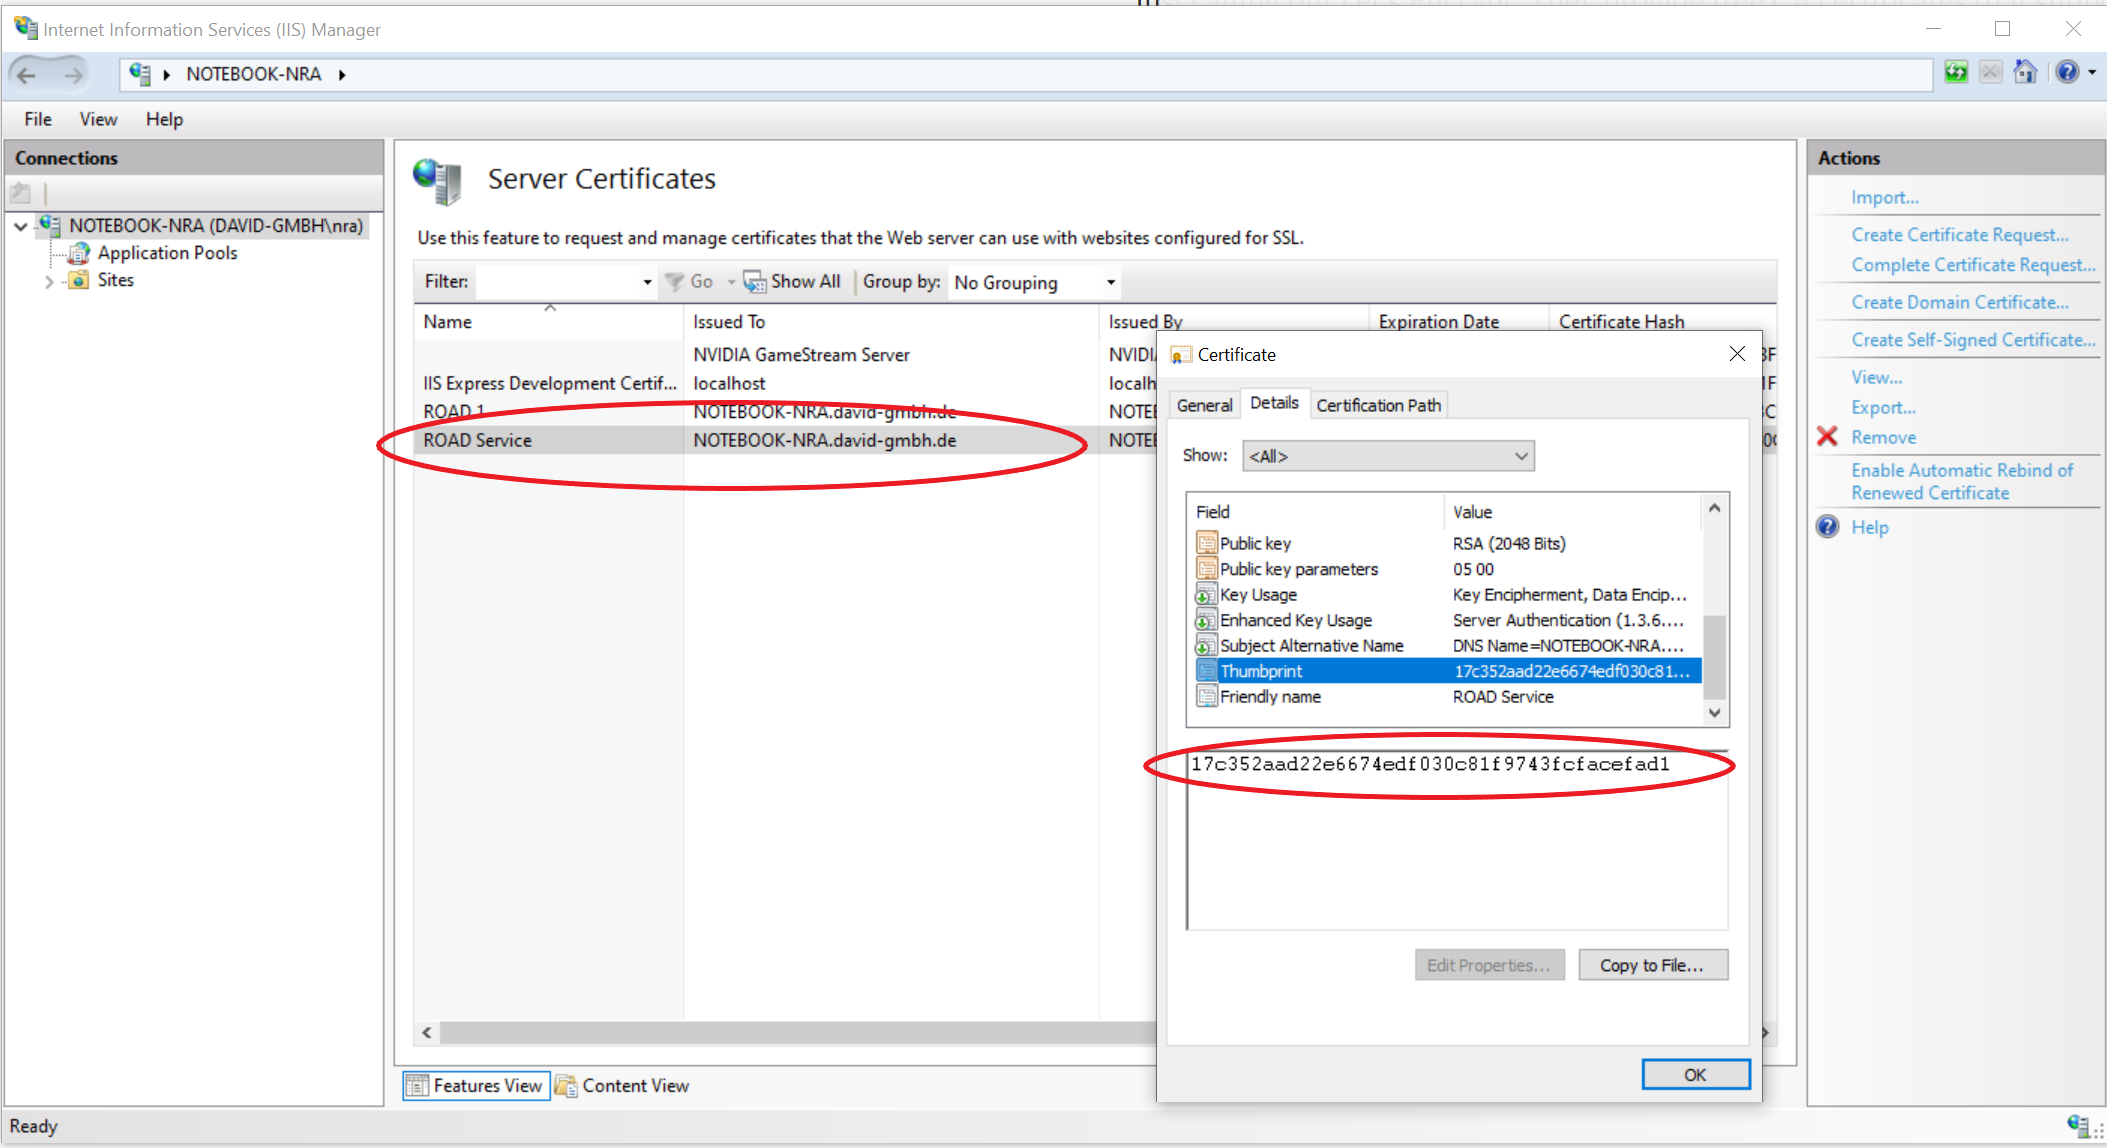Click the back navigation arrow
The width and height of the screenshot is (2107, 1148).
27,74
